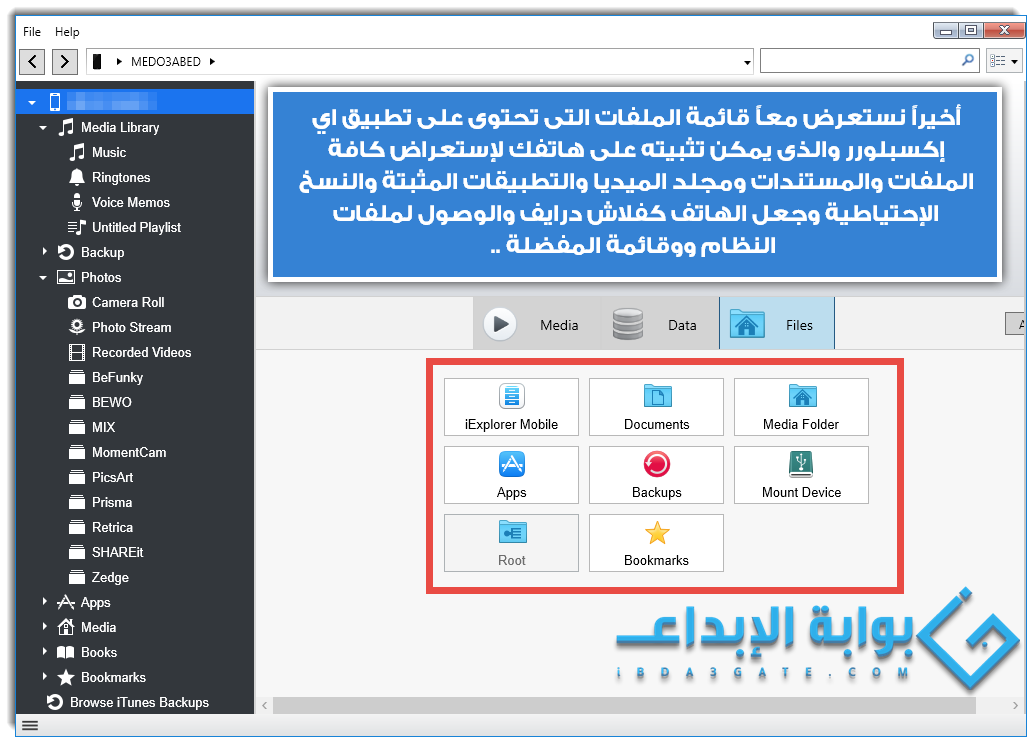Open the Documents folder tile

click(656, 407)
